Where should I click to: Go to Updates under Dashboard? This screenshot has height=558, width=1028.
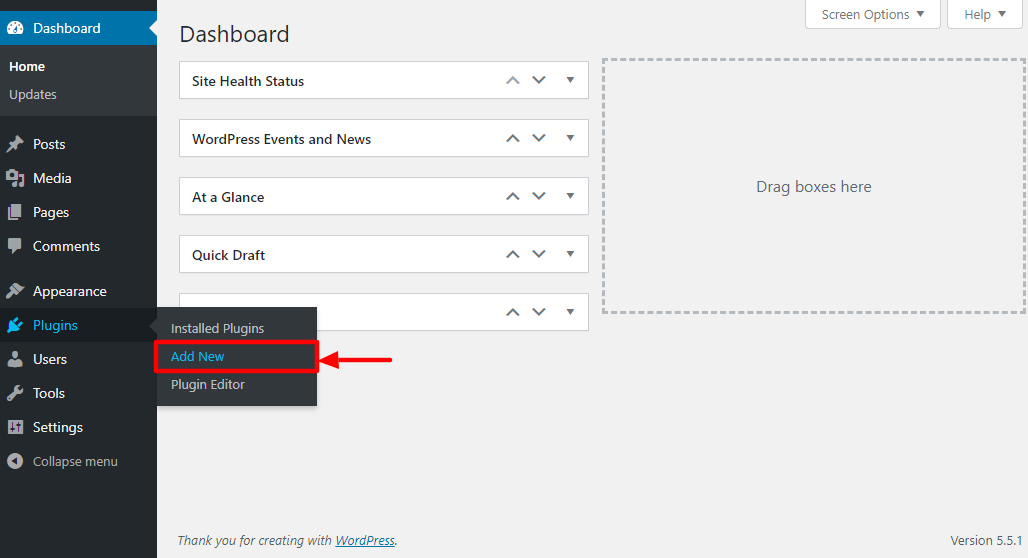pos(33,94)
